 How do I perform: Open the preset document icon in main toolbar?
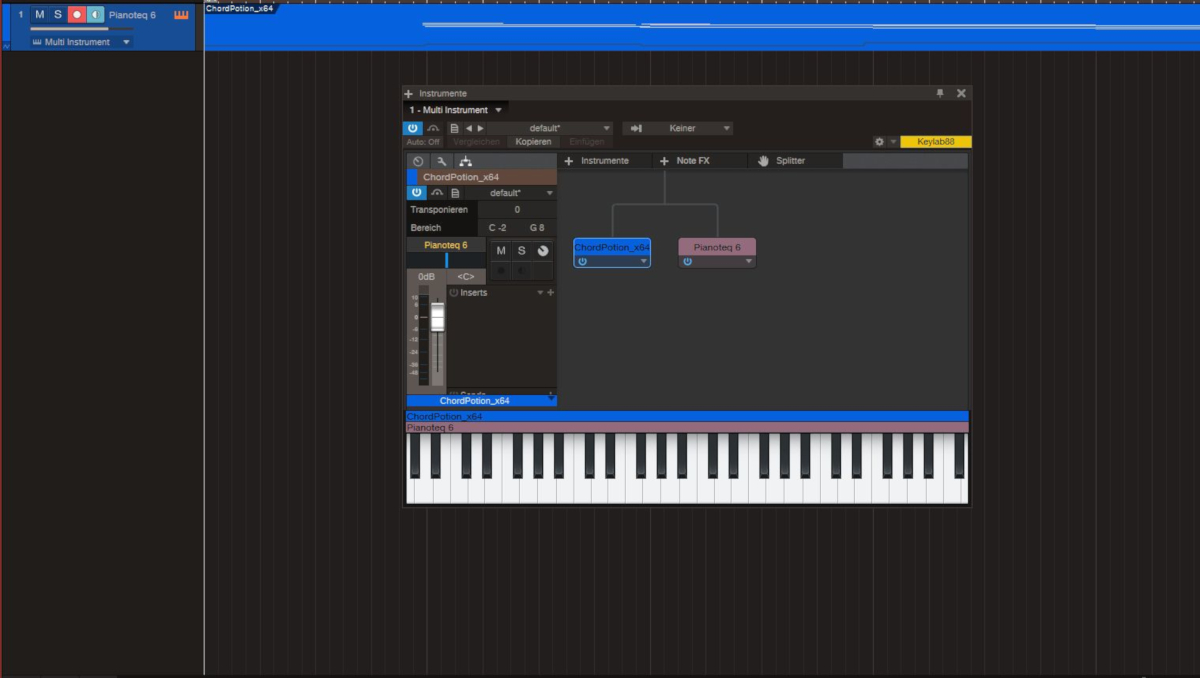(455, 128)
